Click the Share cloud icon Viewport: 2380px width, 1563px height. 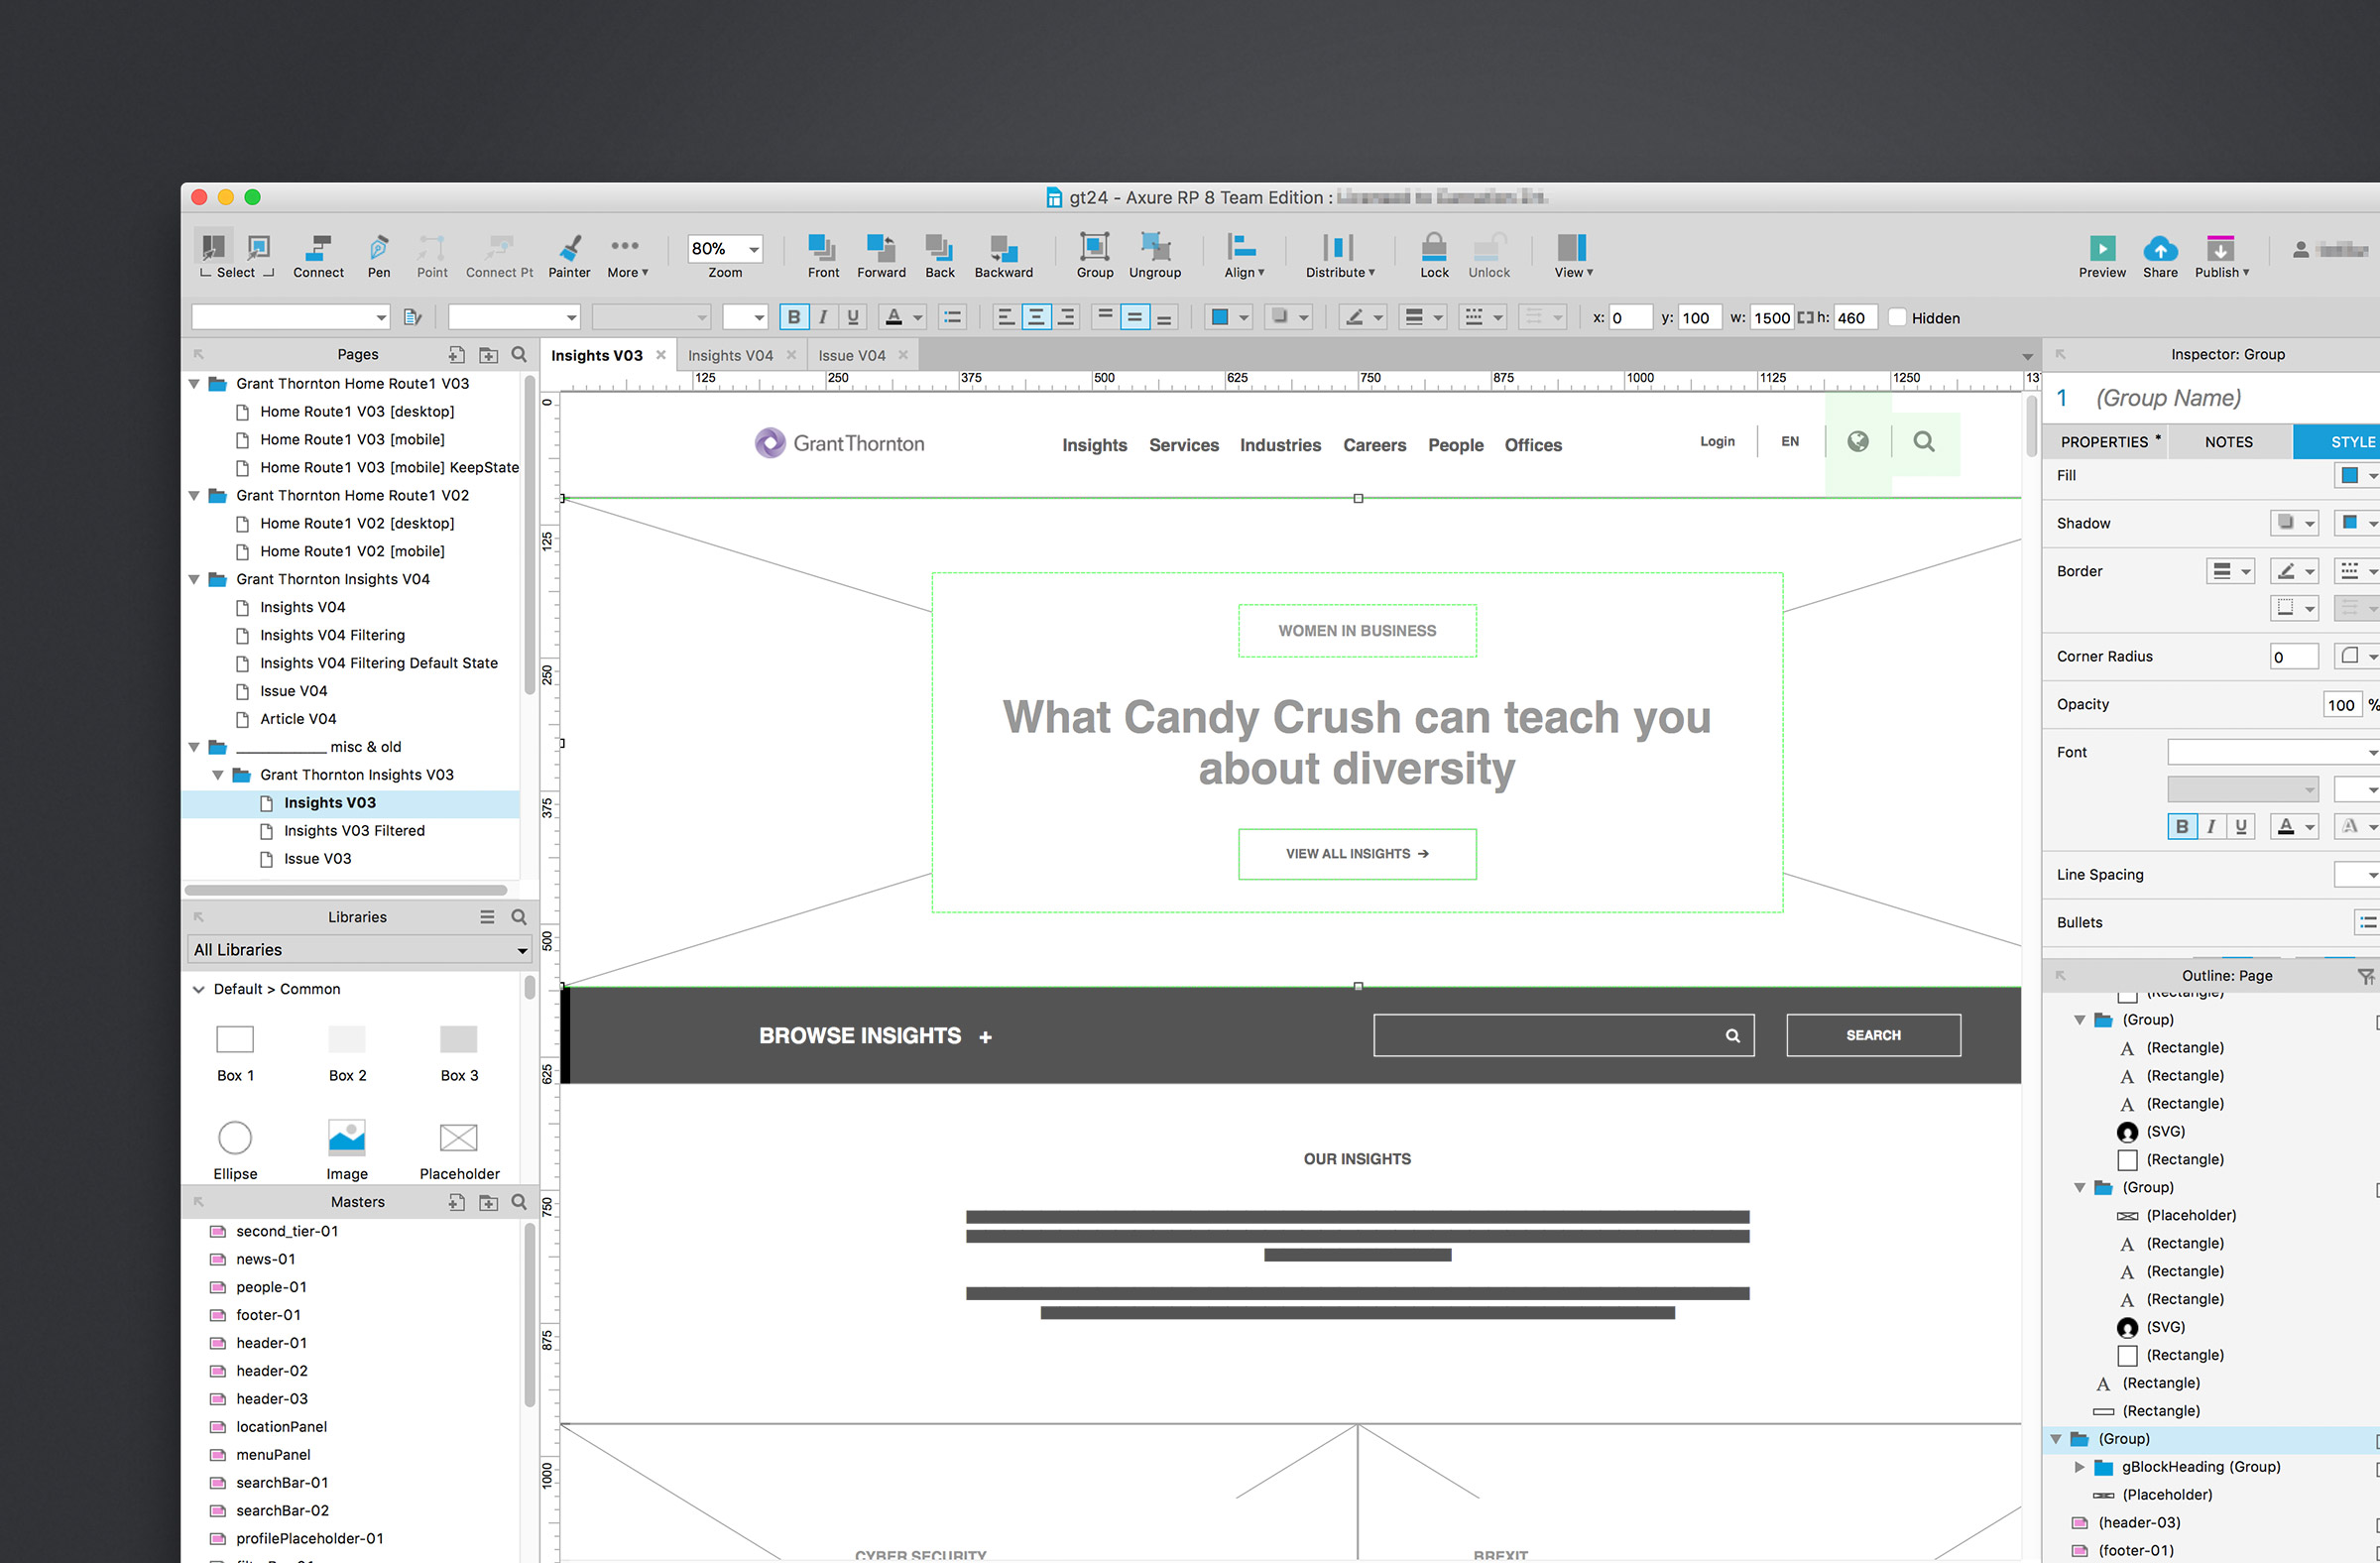pyautogui.click(x=2159, y=248)
